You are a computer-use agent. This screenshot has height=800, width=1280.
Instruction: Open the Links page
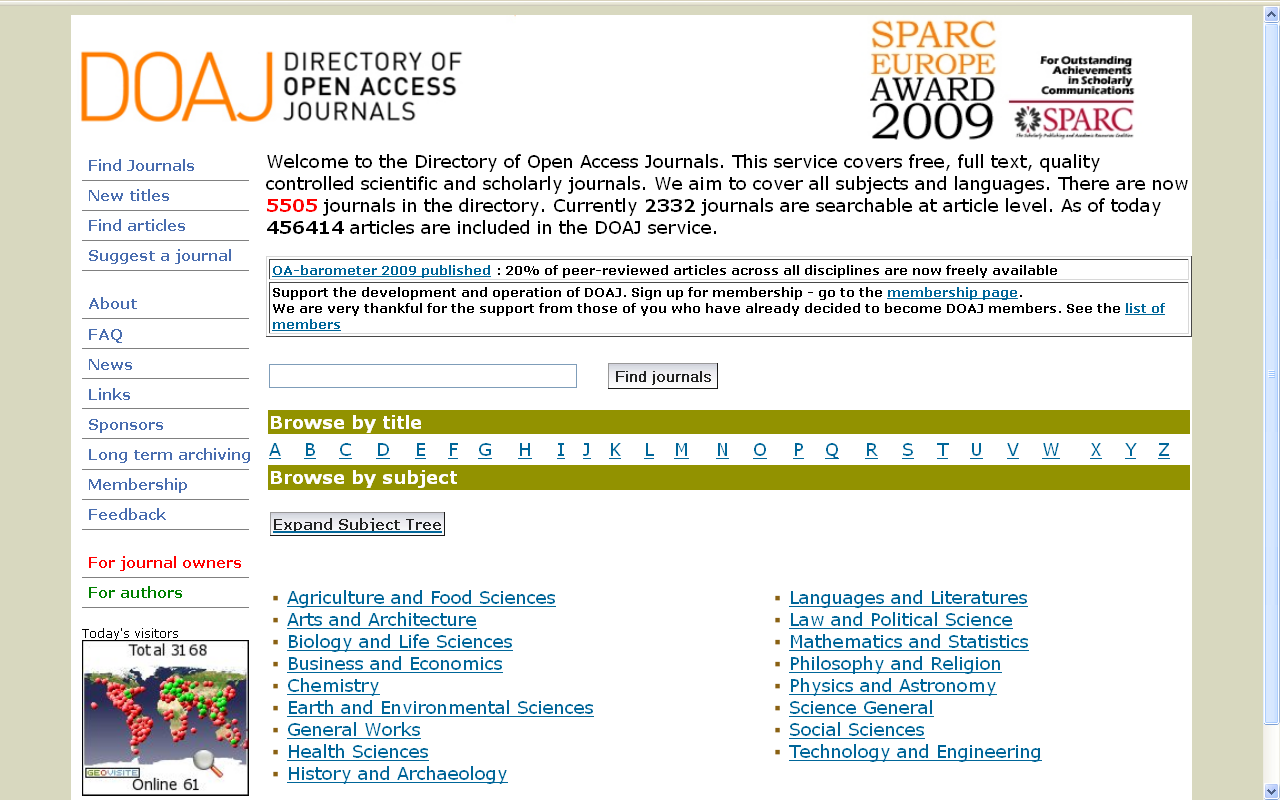point(109,395)
